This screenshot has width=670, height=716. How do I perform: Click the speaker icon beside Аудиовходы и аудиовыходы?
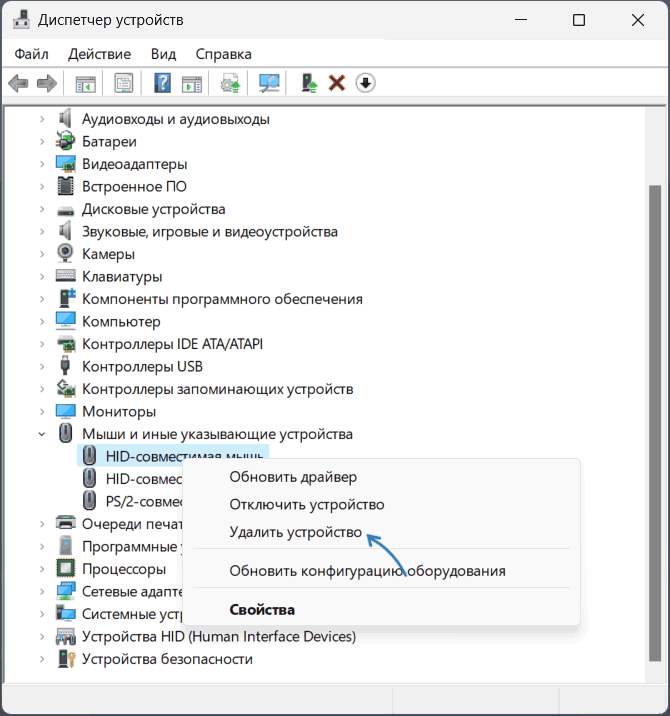tap(65, 119)
